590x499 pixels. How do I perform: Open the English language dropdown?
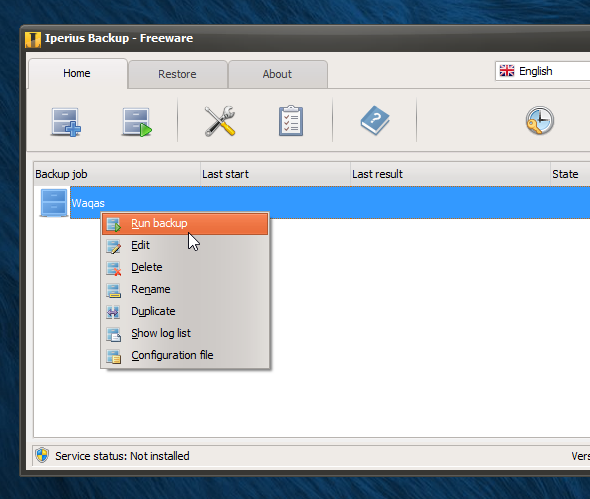(542, 71)
